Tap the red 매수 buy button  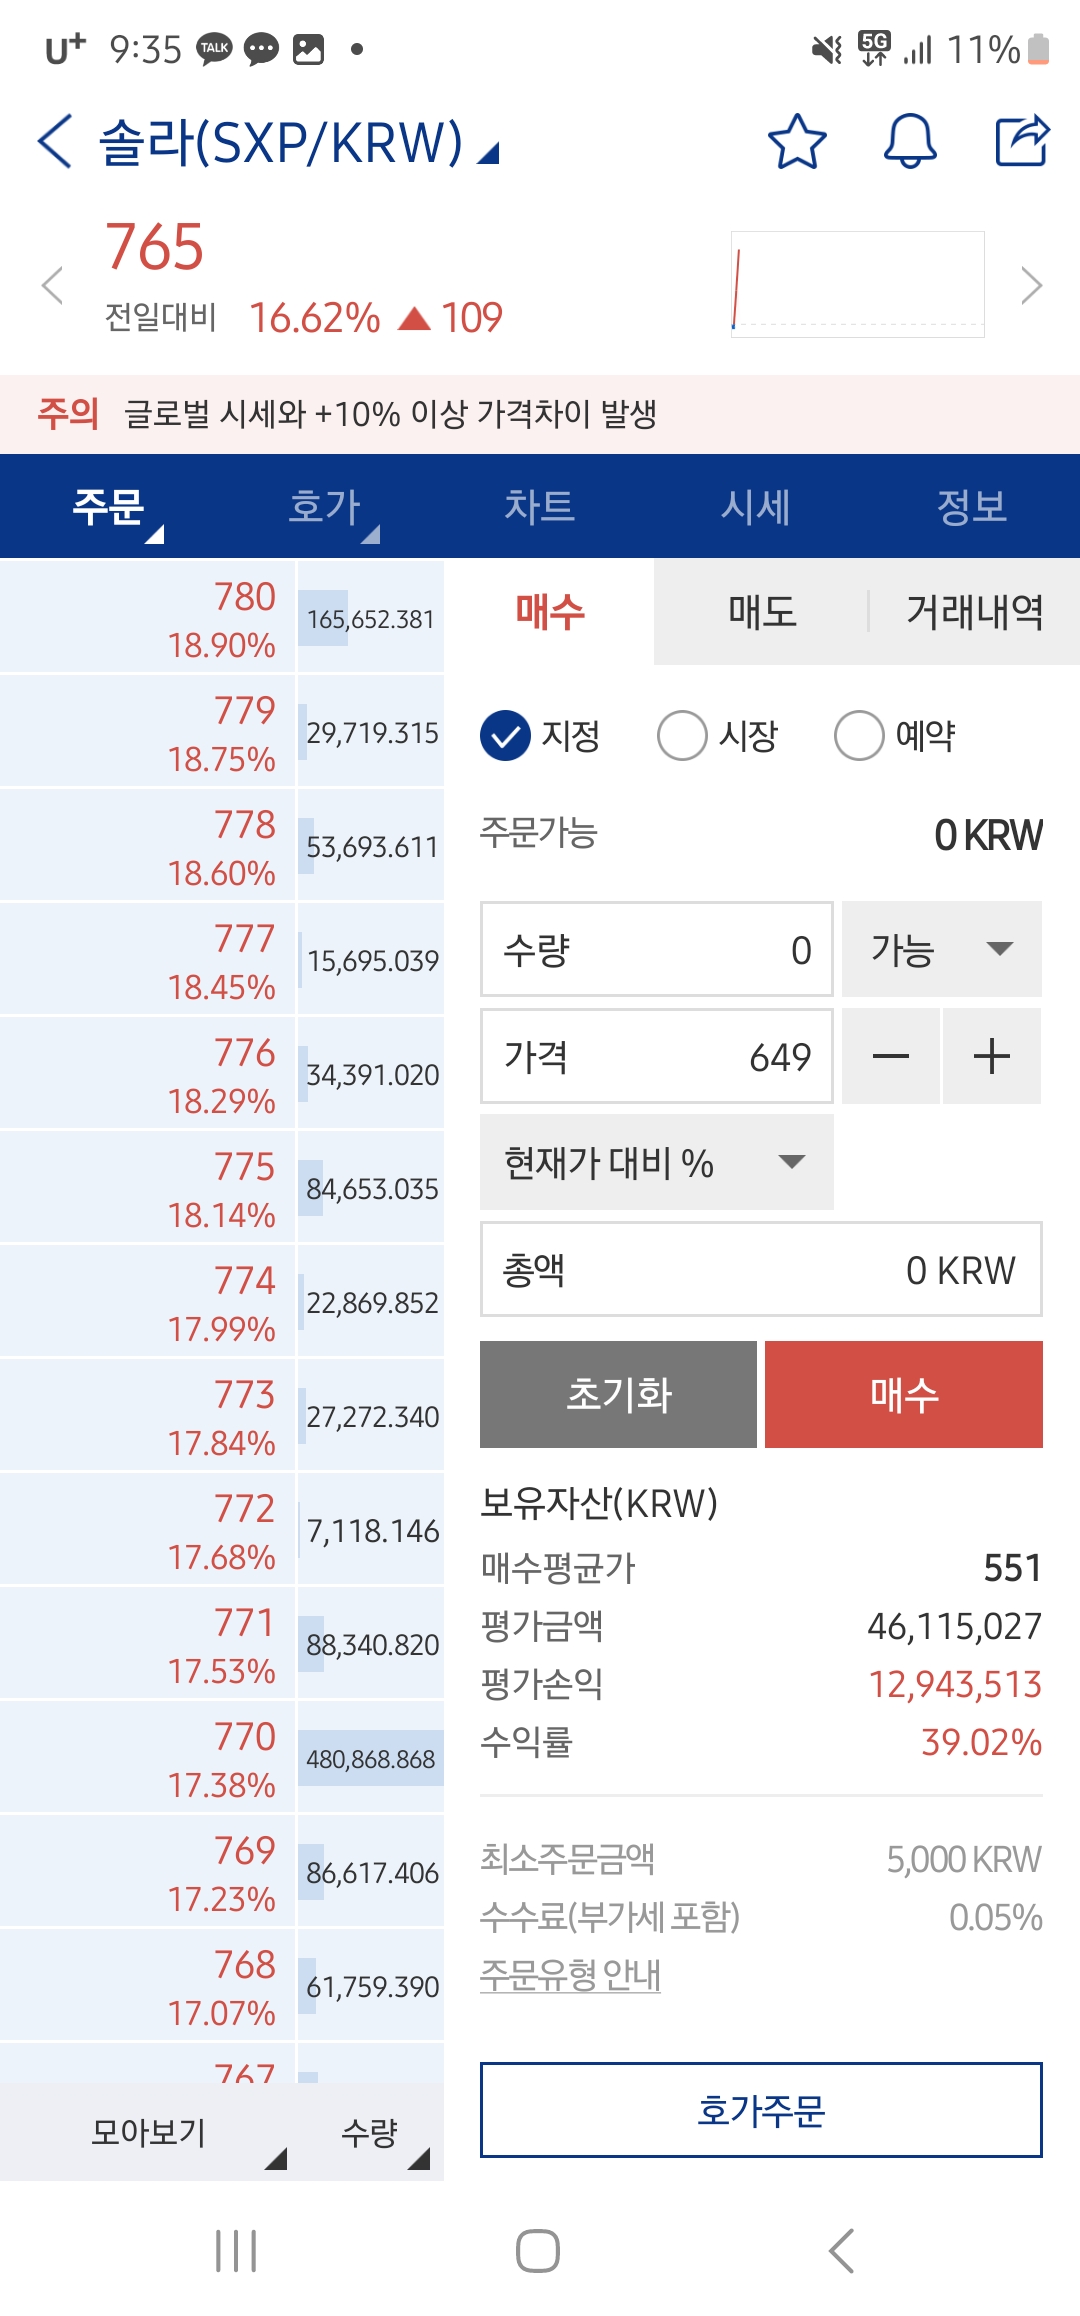pyautogui.click(x=904, y=1394)
